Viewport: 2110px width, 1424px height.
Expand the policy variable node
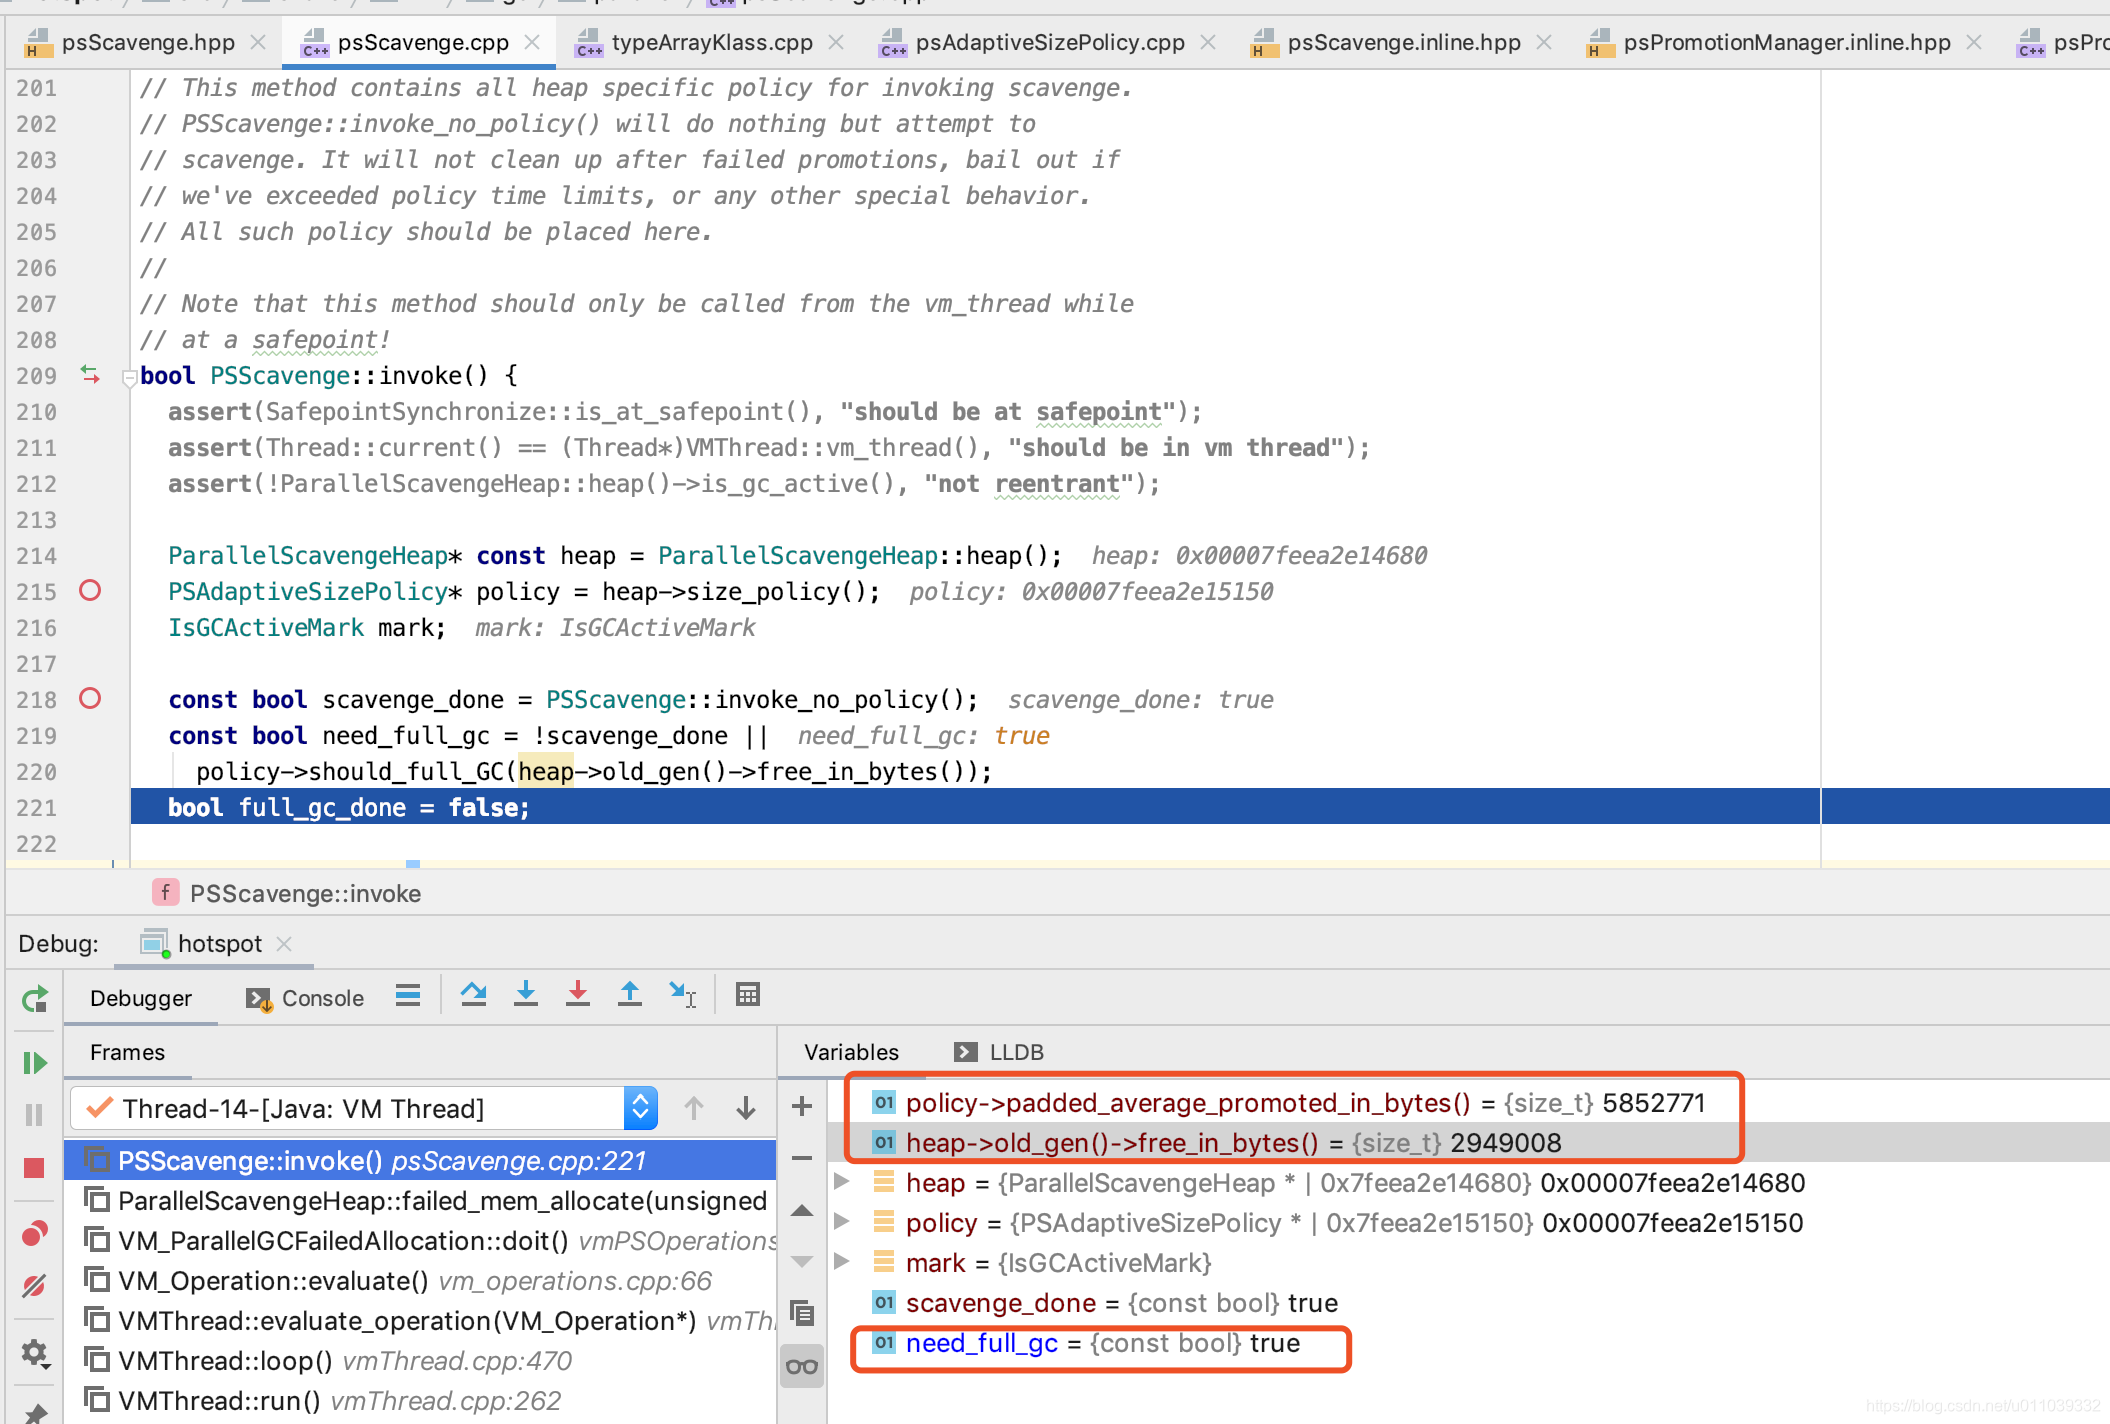(x=842, y=1223)
